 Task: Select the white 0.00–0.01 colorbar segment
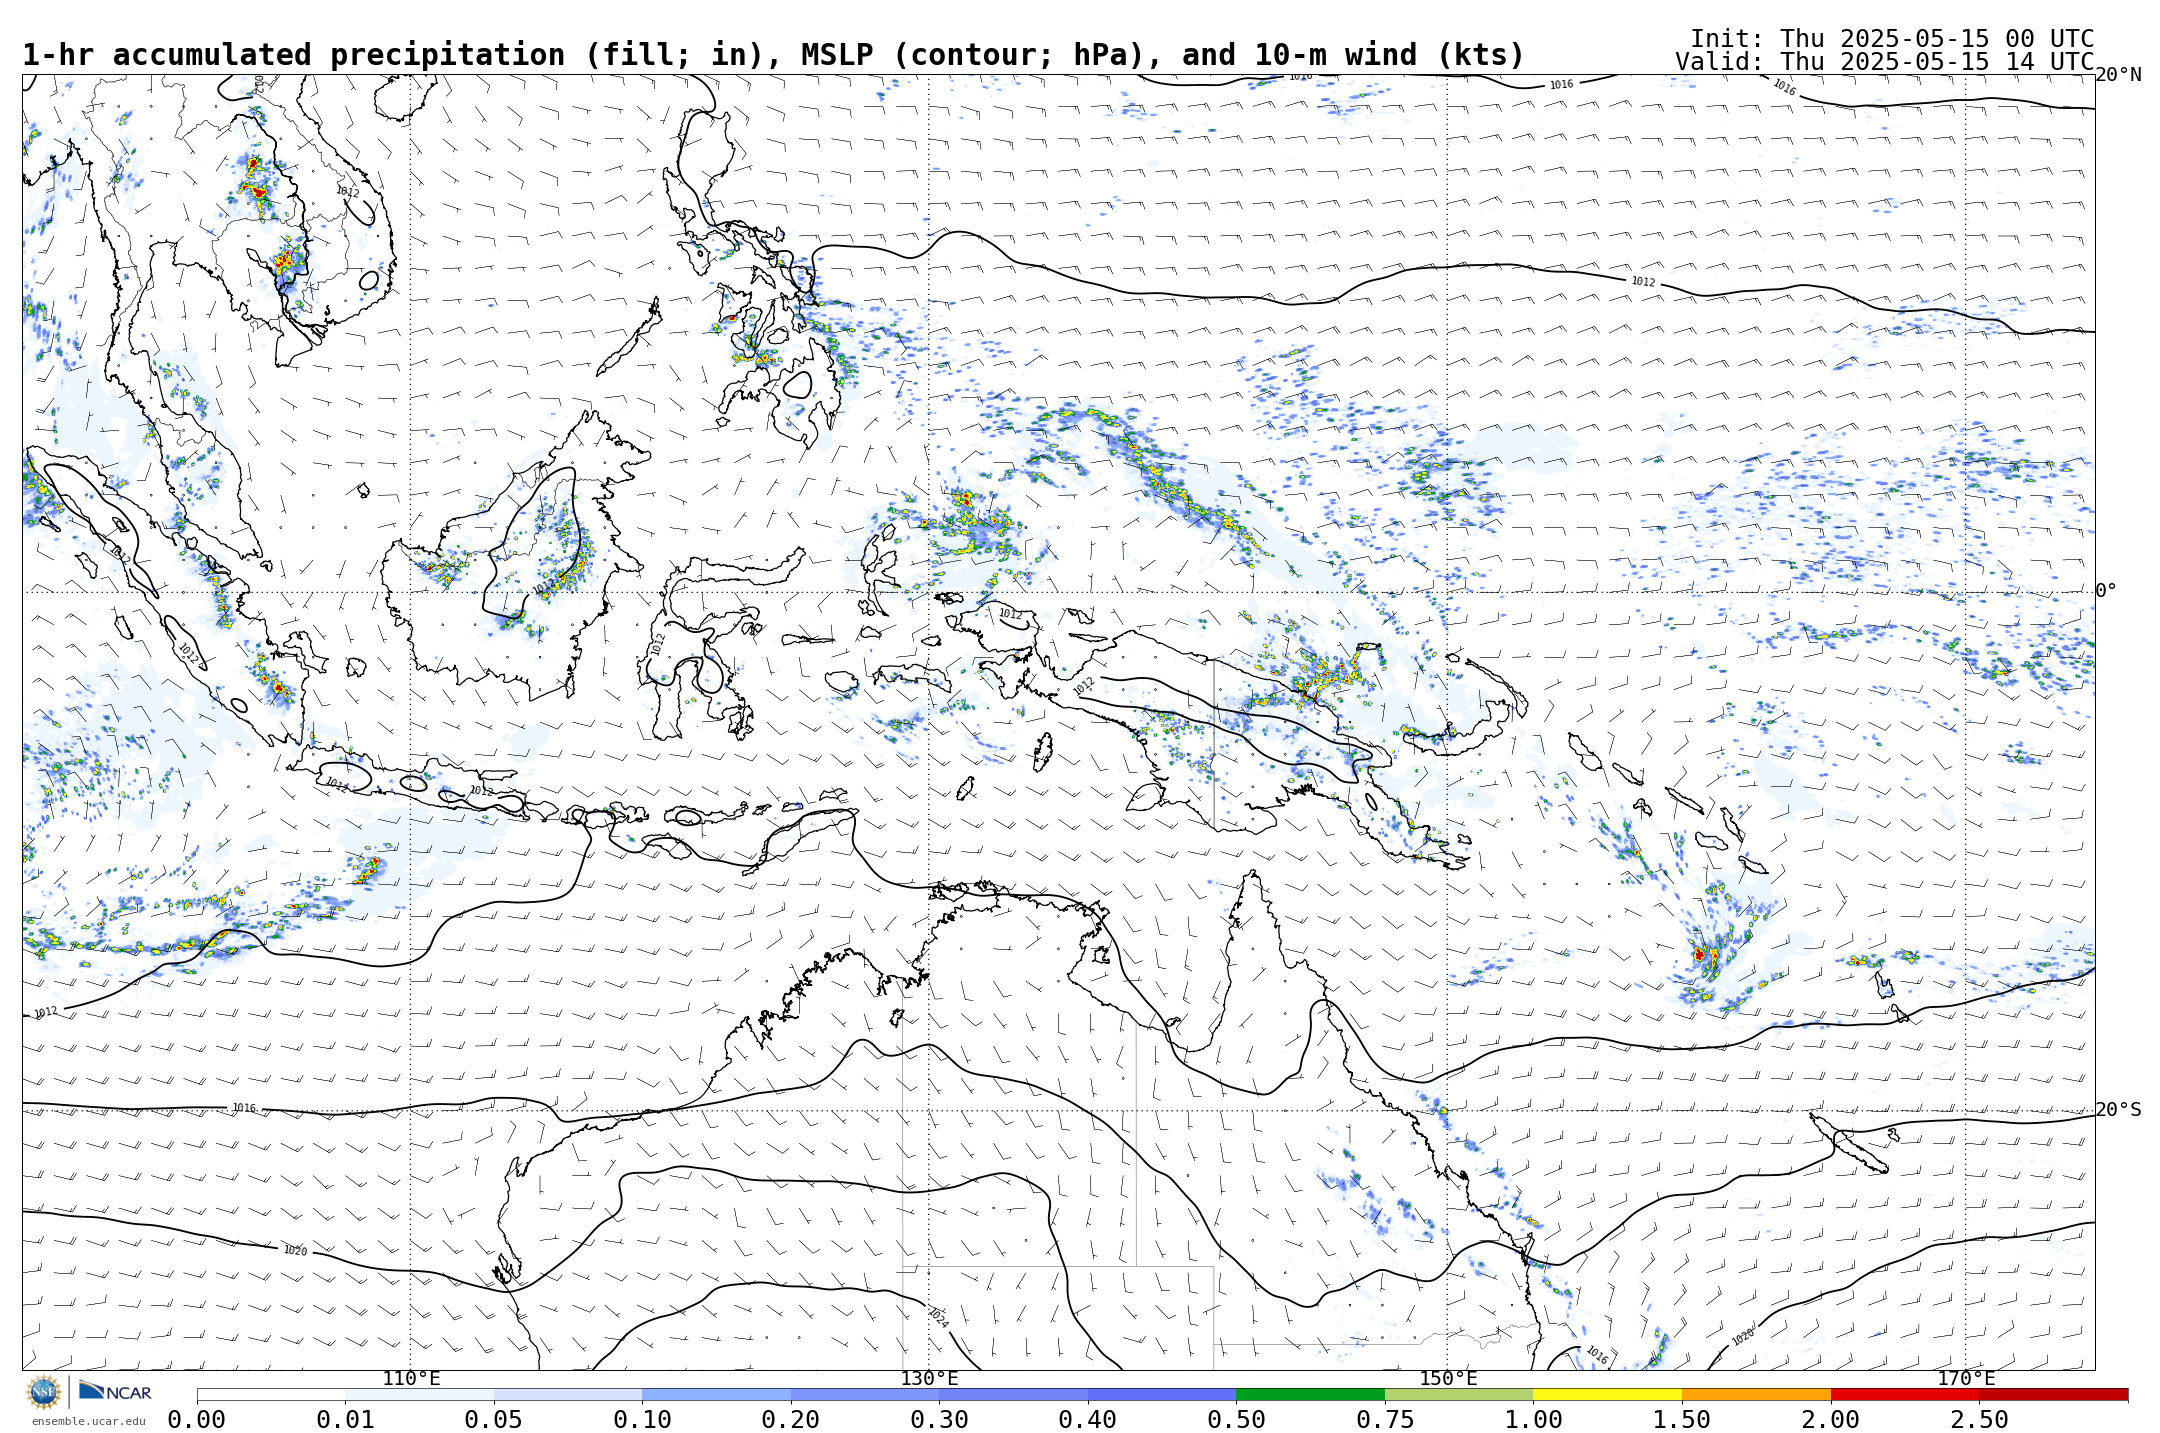click(271, 1394)
